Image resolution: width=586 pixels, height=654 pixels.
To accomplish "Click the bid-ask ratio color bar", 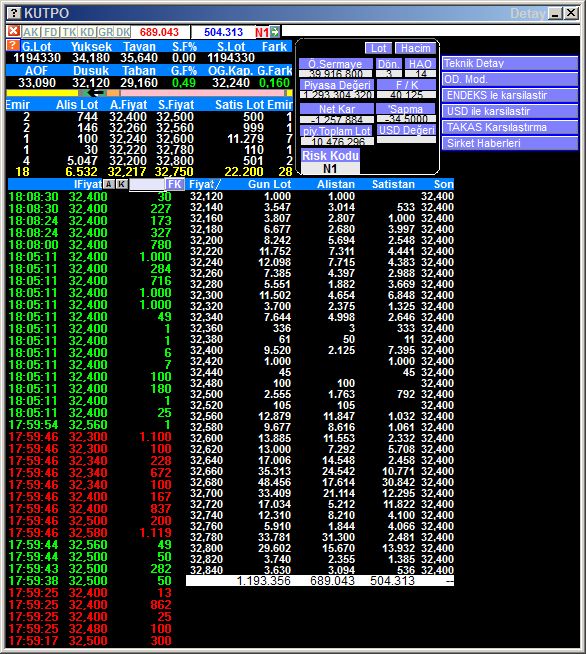I will (x=149, y=93).
